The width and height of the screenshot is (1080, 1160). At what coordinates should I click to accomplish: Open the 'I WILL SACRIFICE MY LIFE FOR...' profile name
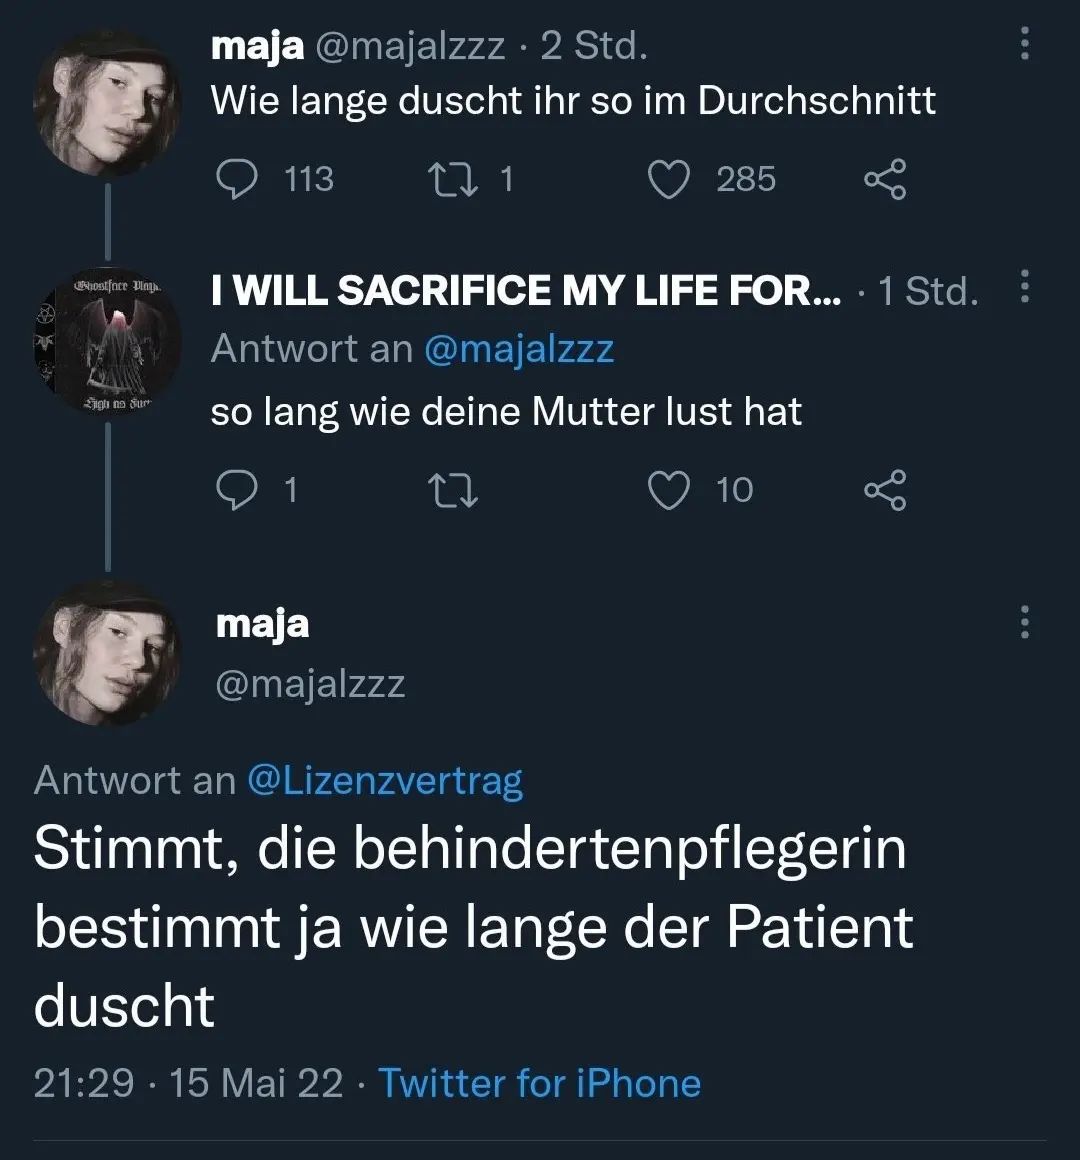[526, 290]
